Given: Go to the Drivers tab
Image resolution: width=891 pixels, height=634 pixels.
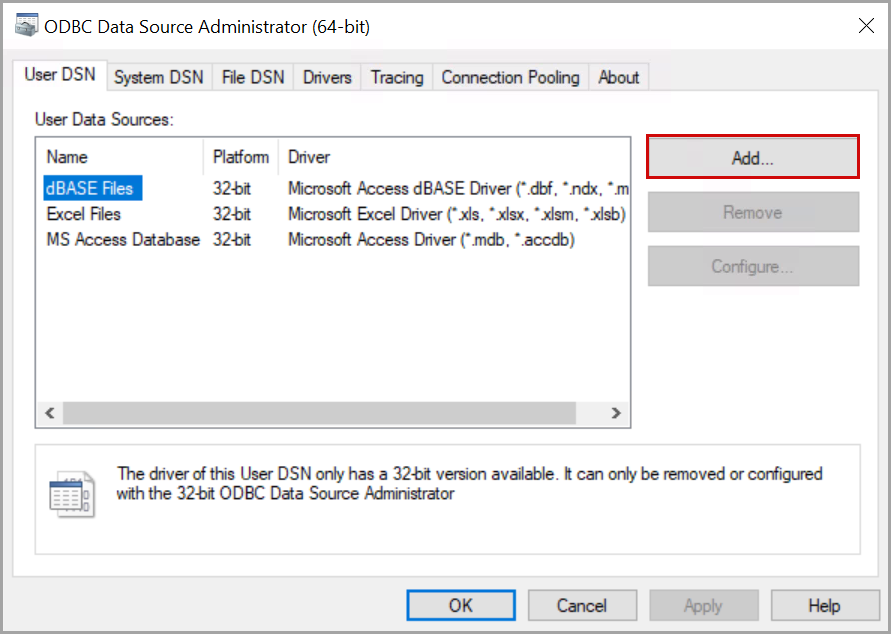Looking at the screenshot, I should (x=327, y=77).
